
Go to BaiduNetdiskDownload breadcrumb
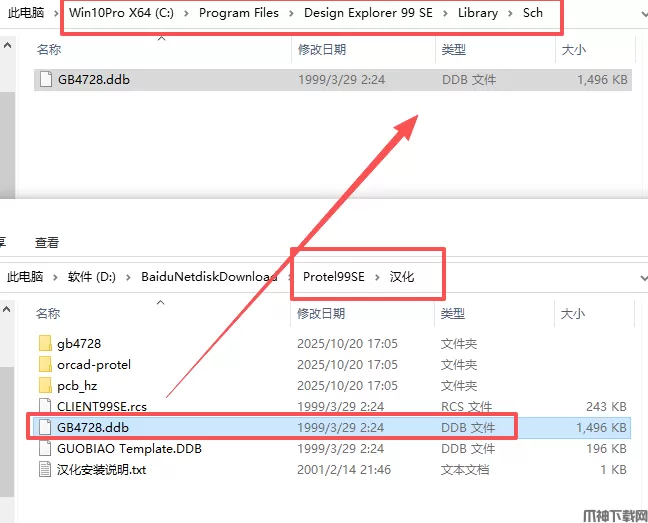point(210,276)
